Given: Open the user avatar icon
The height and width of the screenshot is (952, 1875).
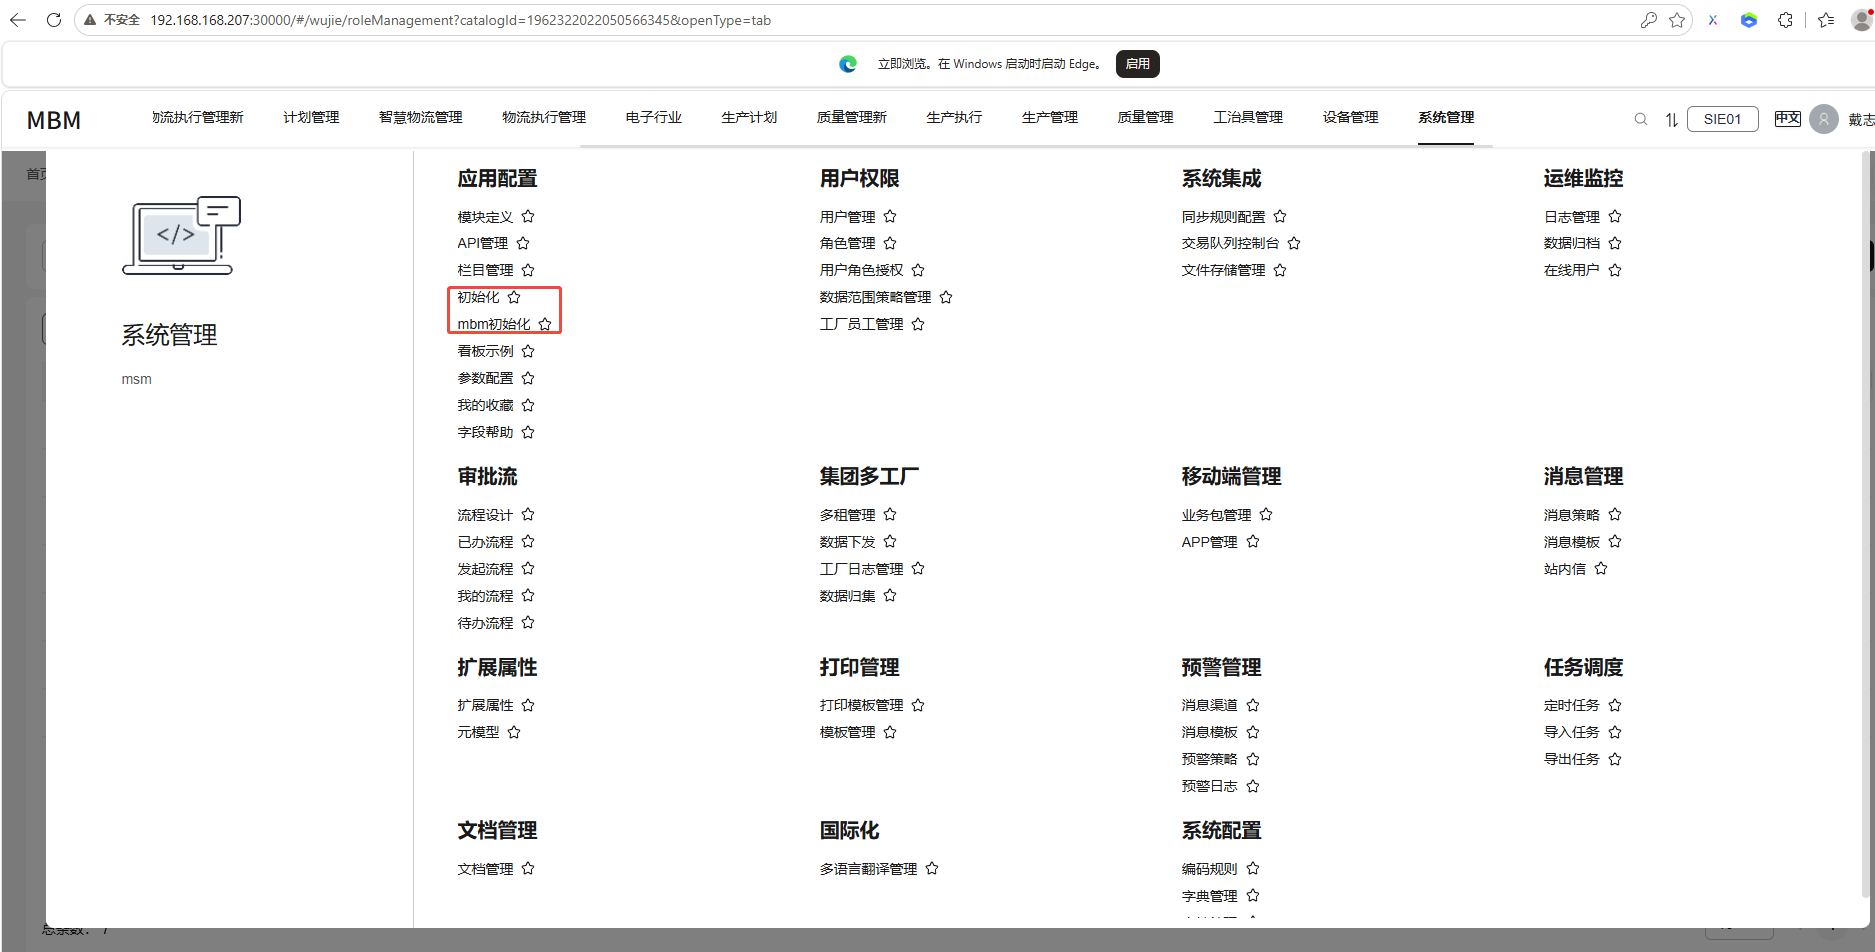Looking at the screenshot, I should tap(1824, 119).
